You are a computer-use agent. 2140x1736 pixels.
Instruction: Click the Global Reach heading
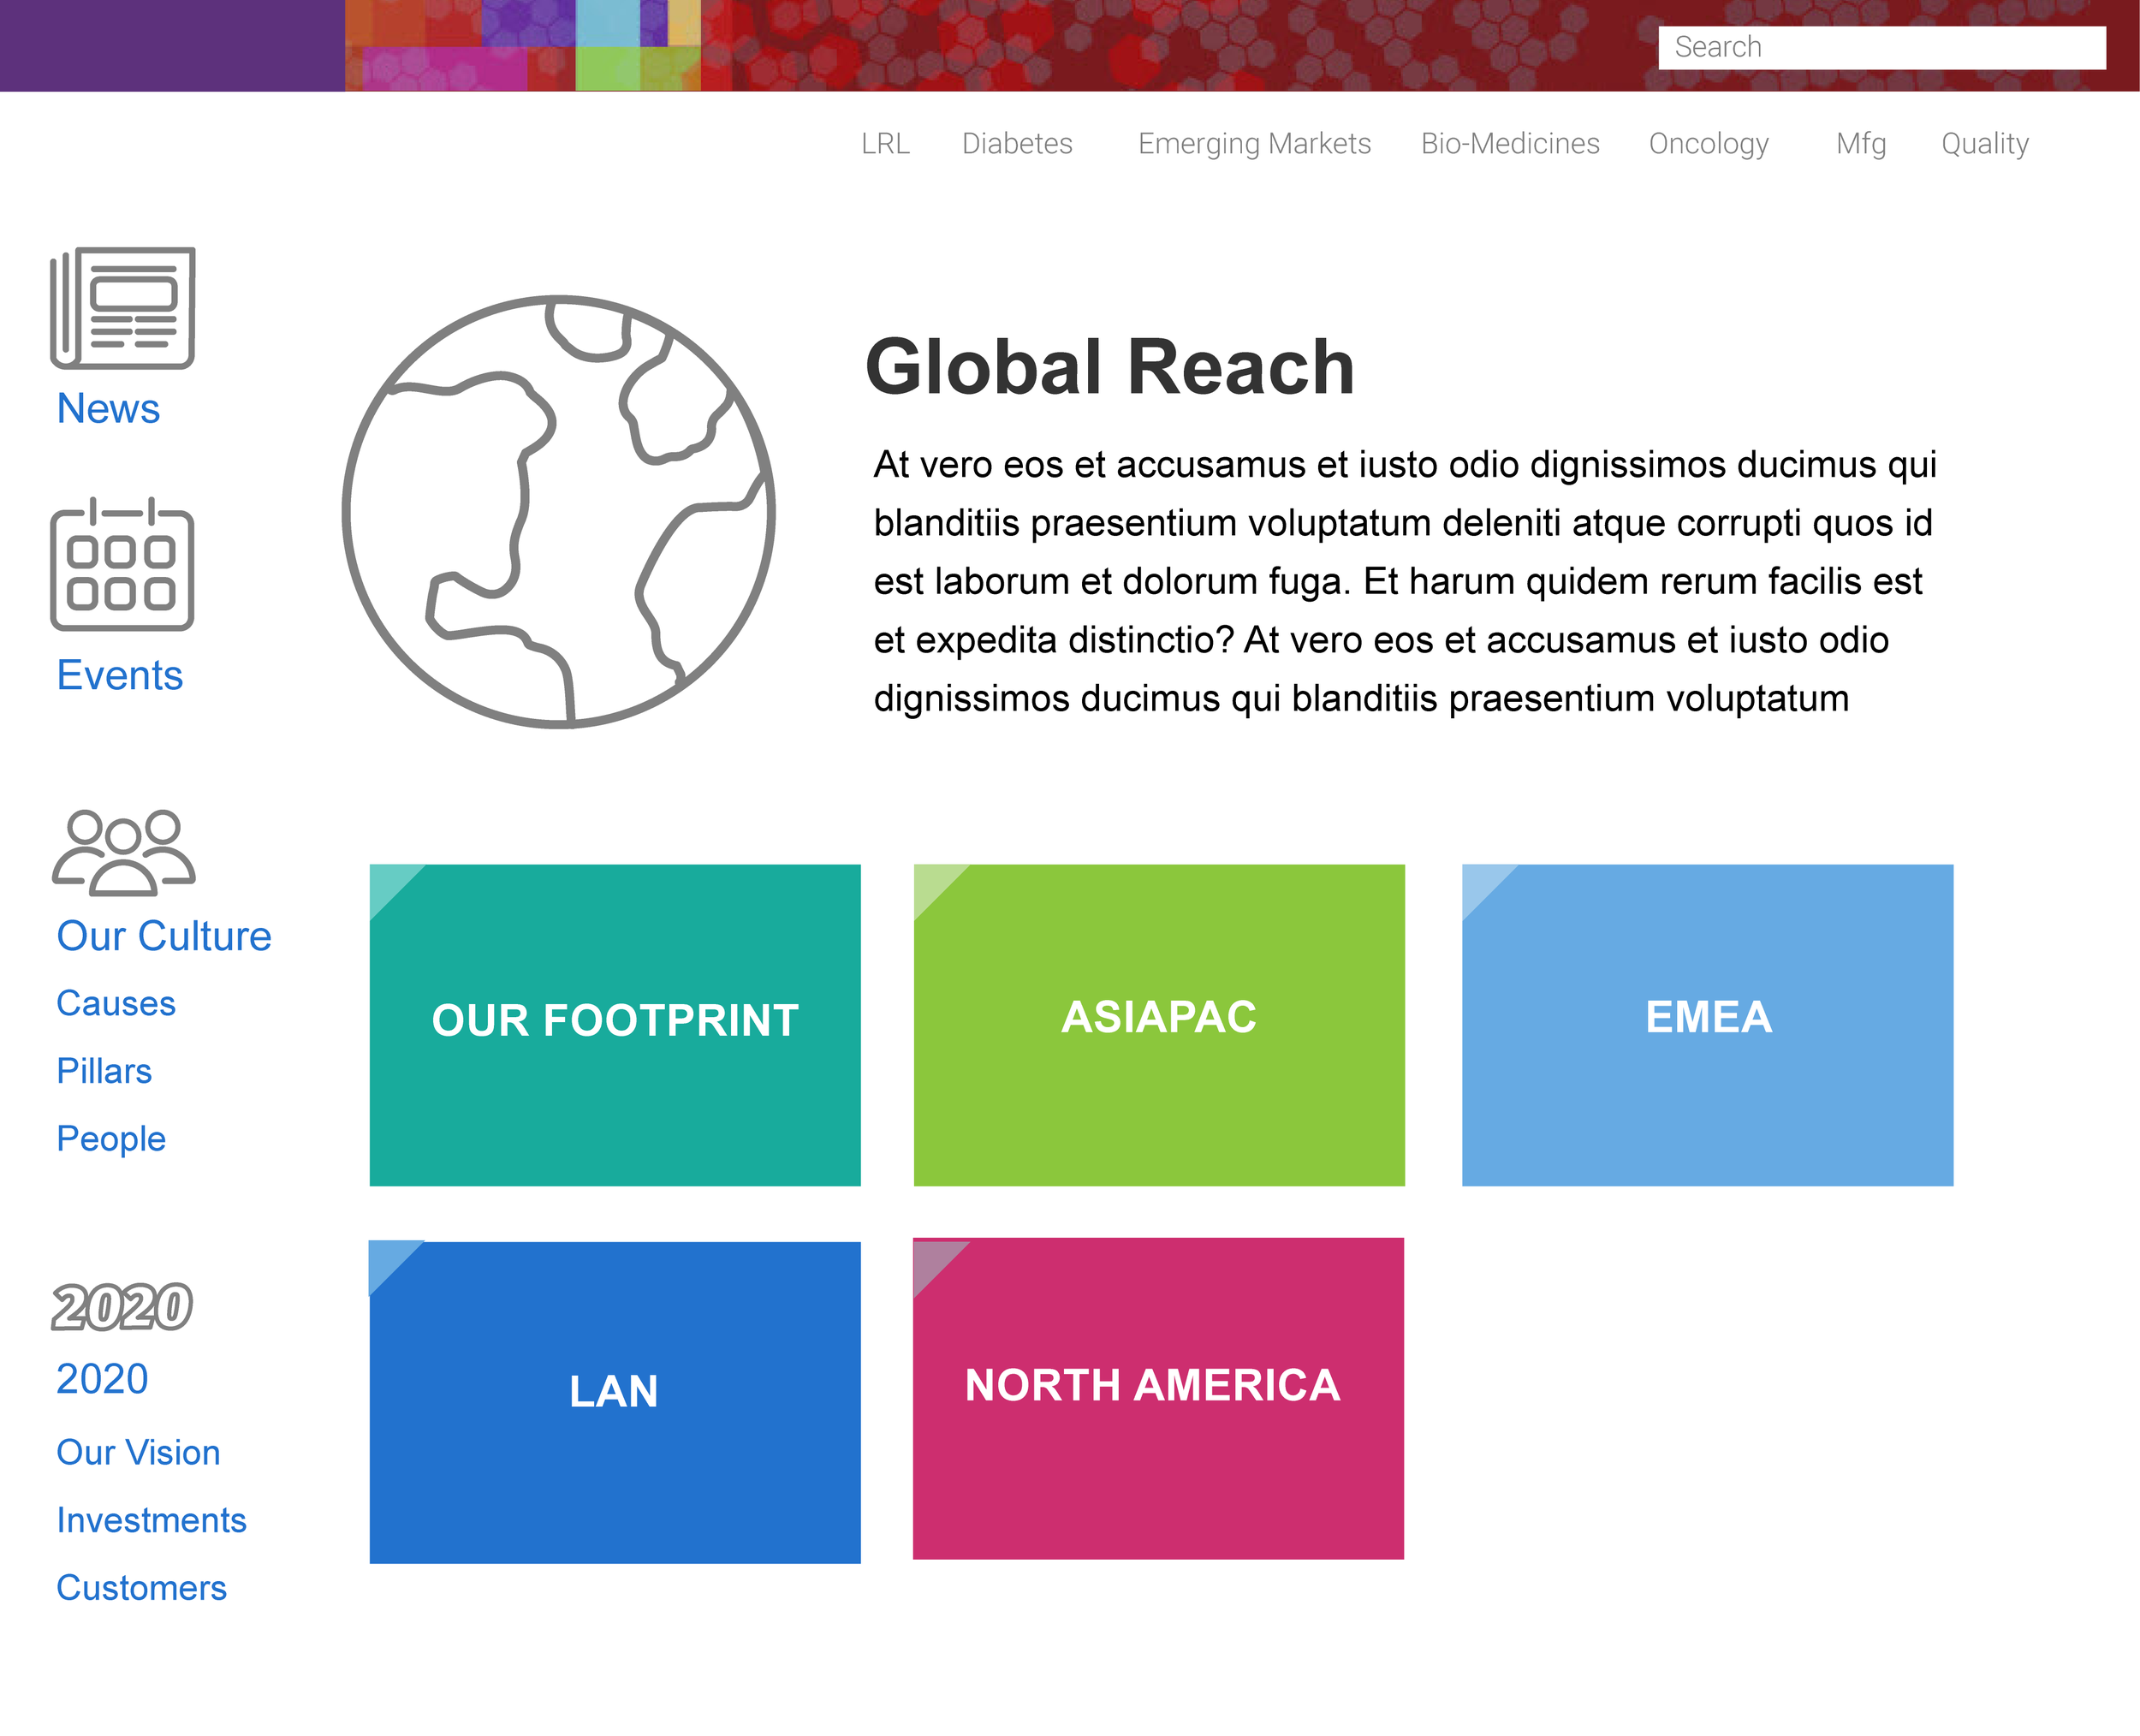[1110, 367]
